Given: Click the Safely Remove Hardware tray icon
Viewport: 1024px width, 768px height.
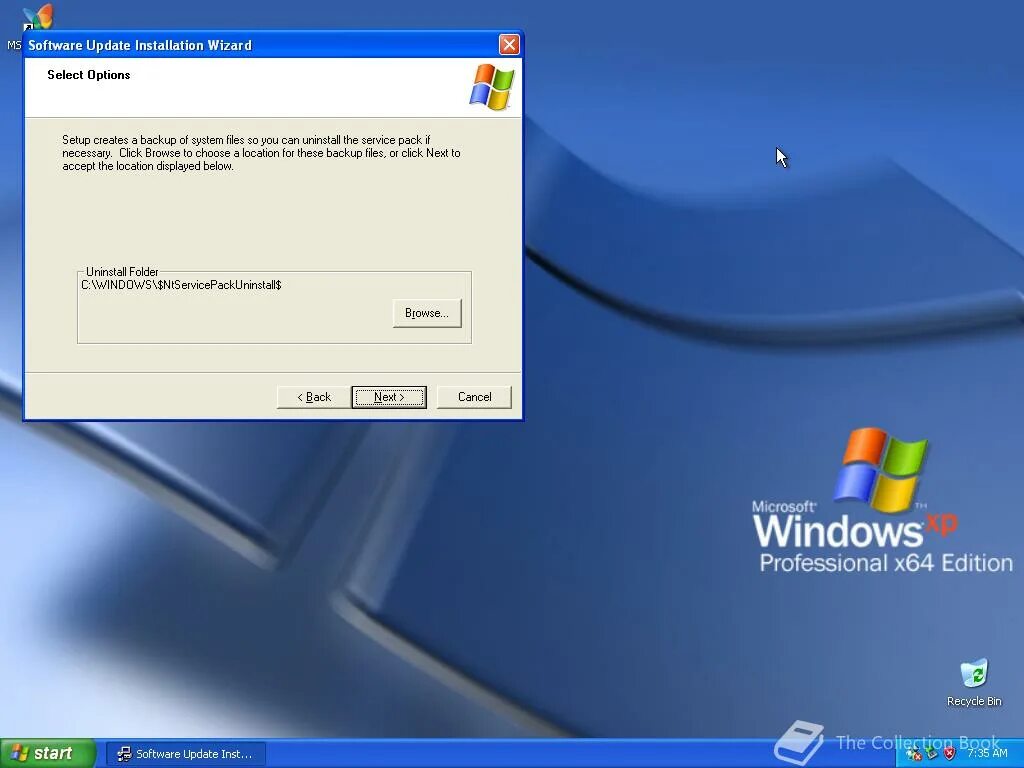Looking at the screenshot, I should 932,754.
